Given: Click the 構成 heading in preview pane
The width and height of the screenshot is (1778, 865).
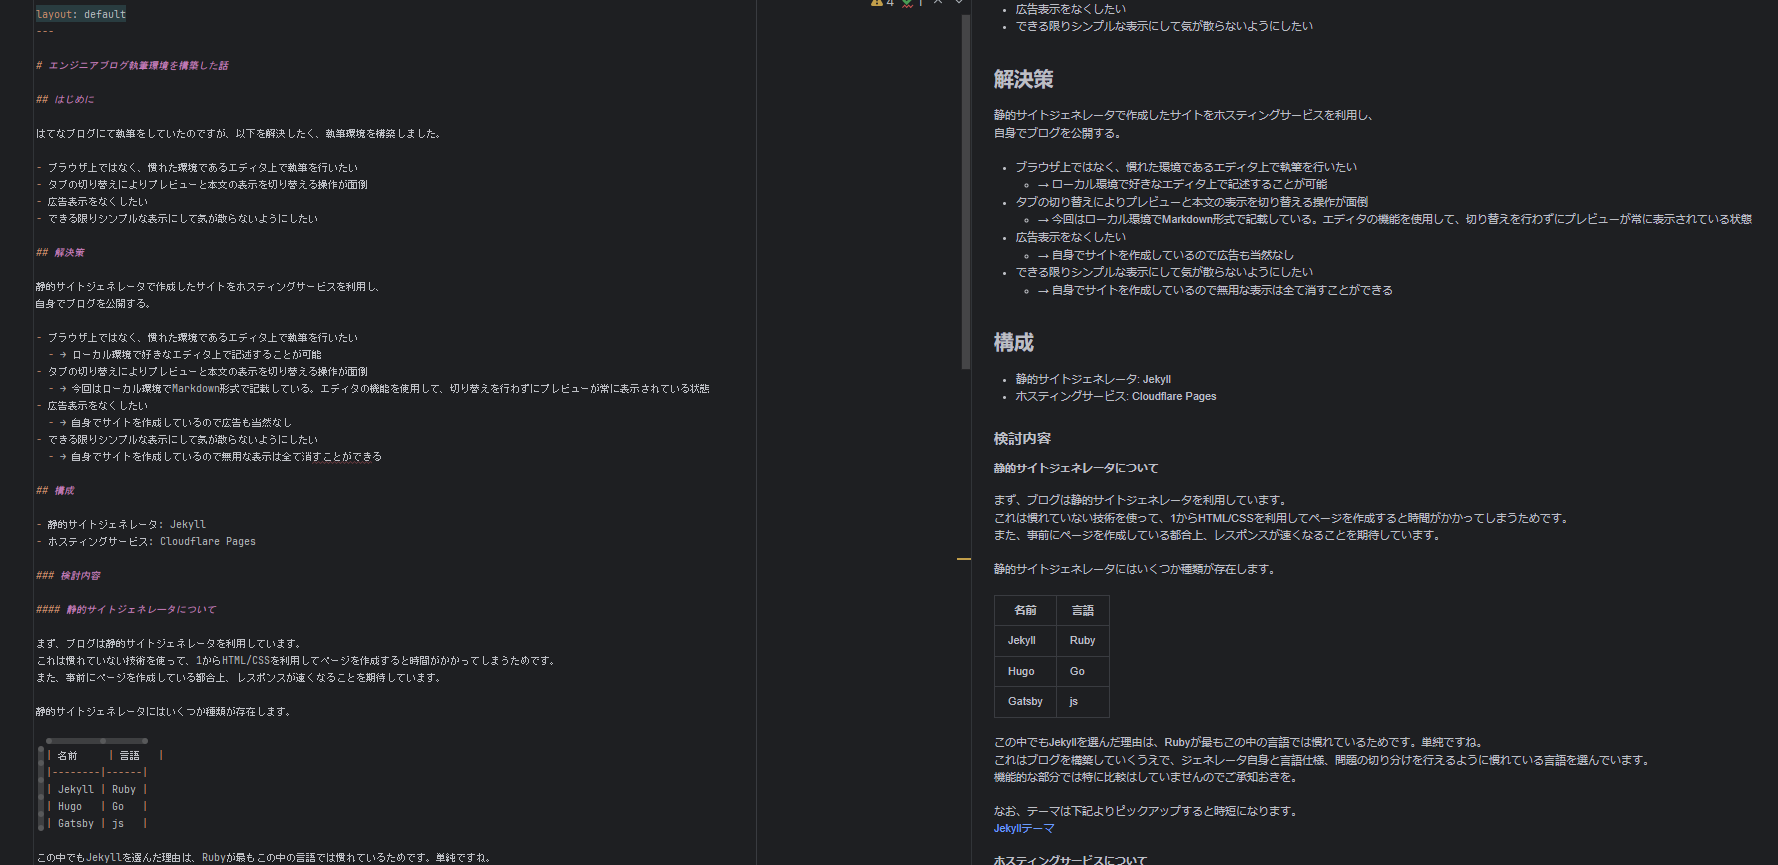Looking at the screenshot, I should (1013, 343).
